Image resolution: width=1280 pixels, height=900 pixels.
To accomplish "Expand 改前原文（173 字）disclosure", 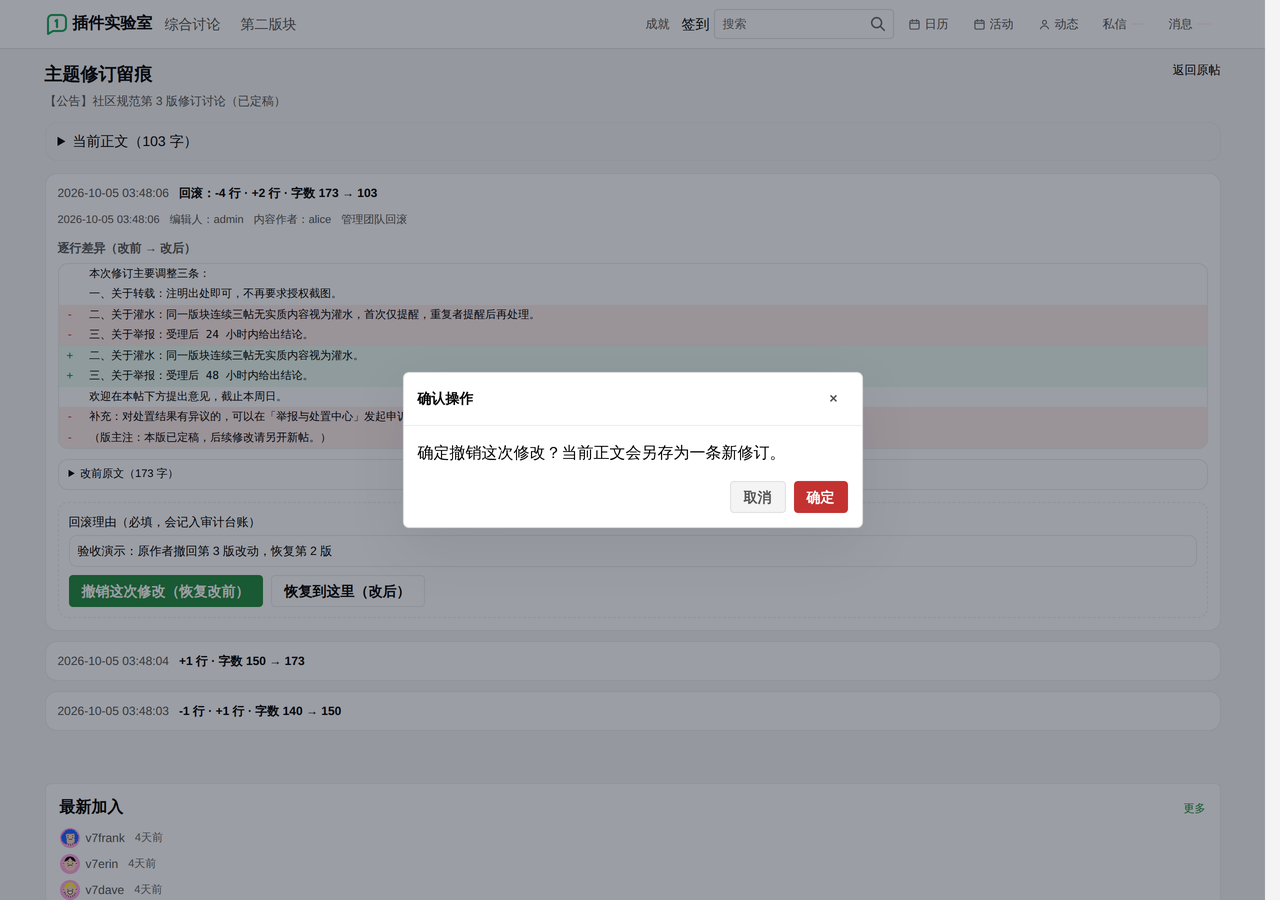I will pyautogui.click(x=632, y=474).
